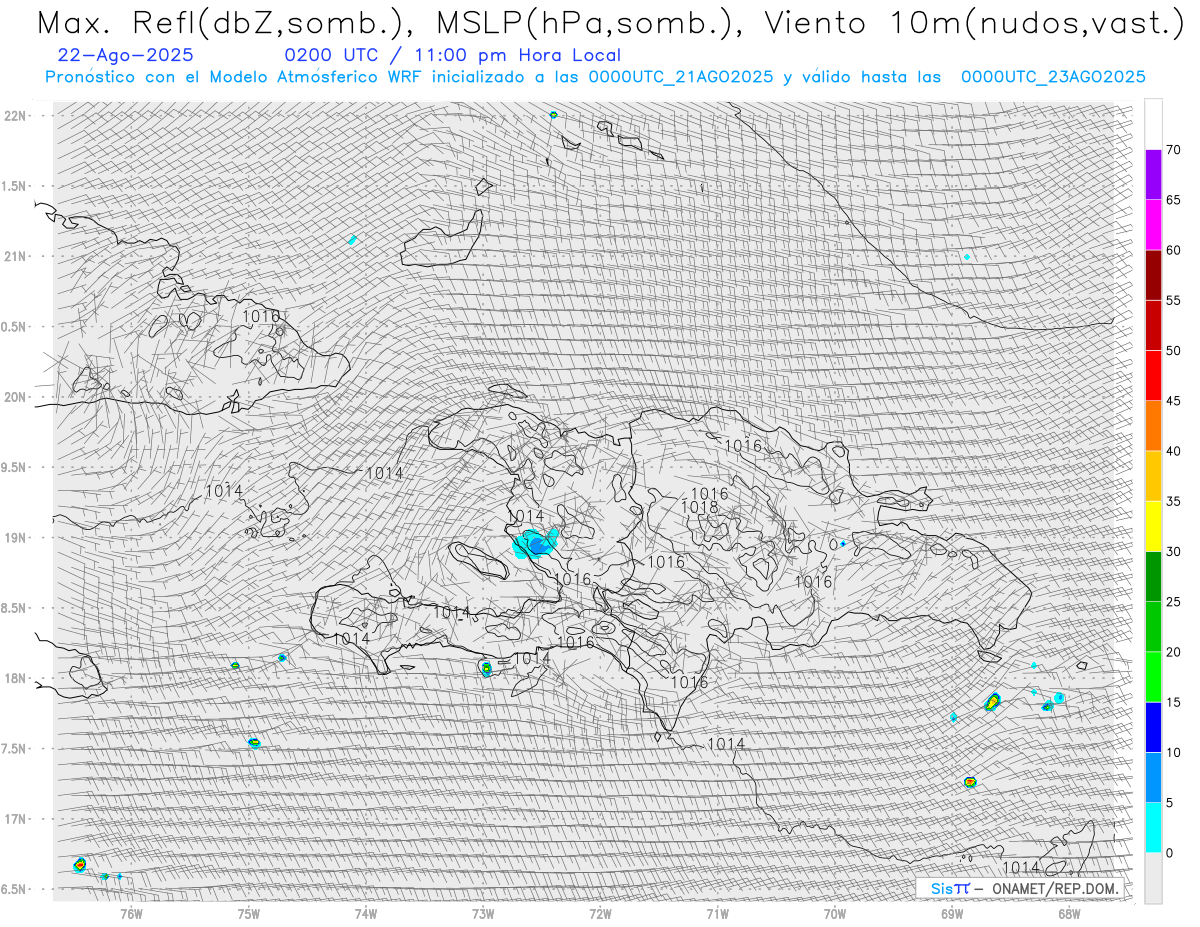Select the colorbar value "55"
Viewport: 1200px width, 927px height.
point(1173,300)
